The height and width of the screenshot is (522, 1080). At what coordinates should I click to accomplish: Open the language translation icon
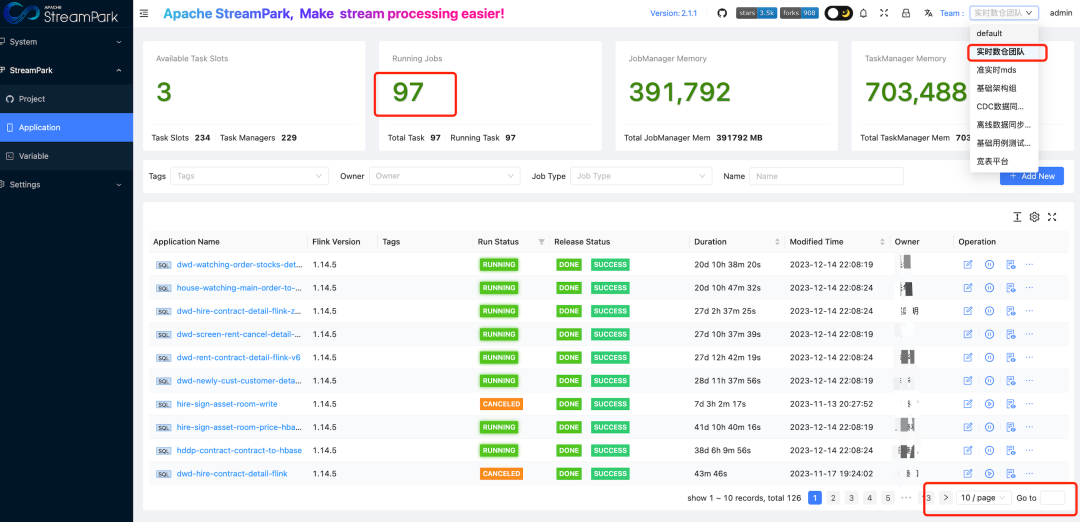[x=928, y=13]
